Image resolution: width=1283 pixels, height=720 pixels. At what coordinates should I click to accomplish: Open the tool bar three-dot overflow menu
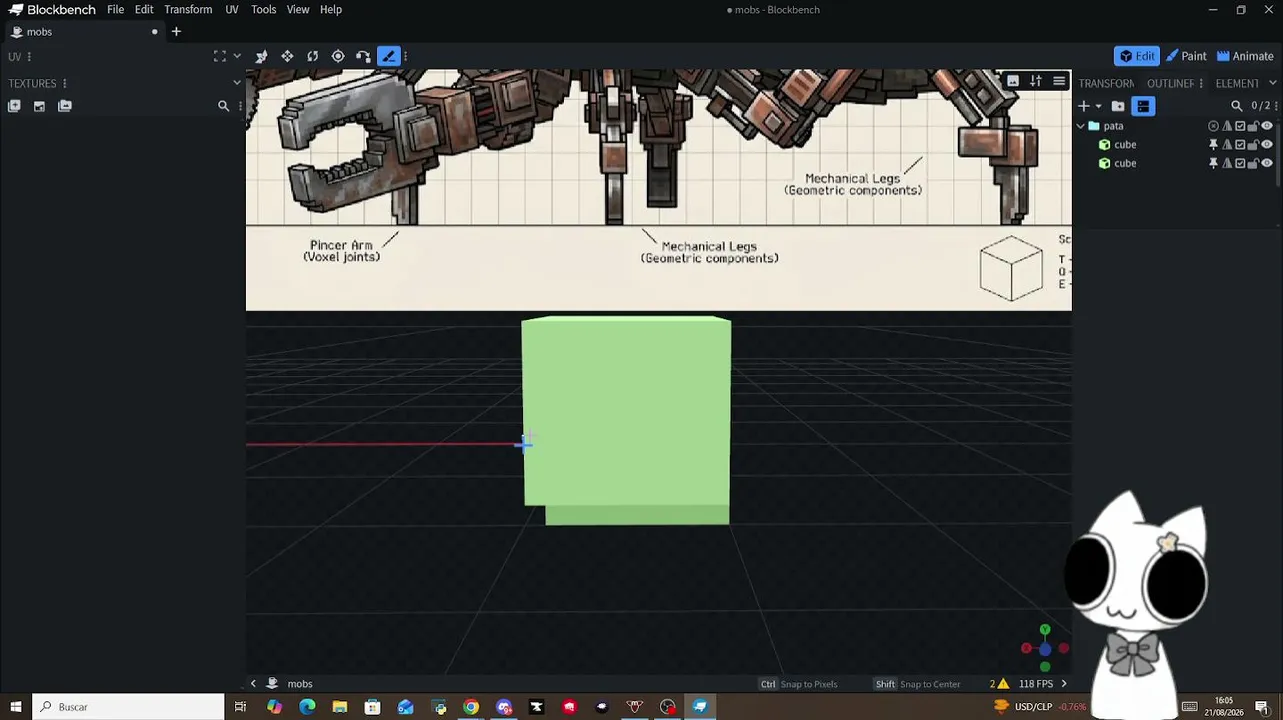click(x=405, y=56)
